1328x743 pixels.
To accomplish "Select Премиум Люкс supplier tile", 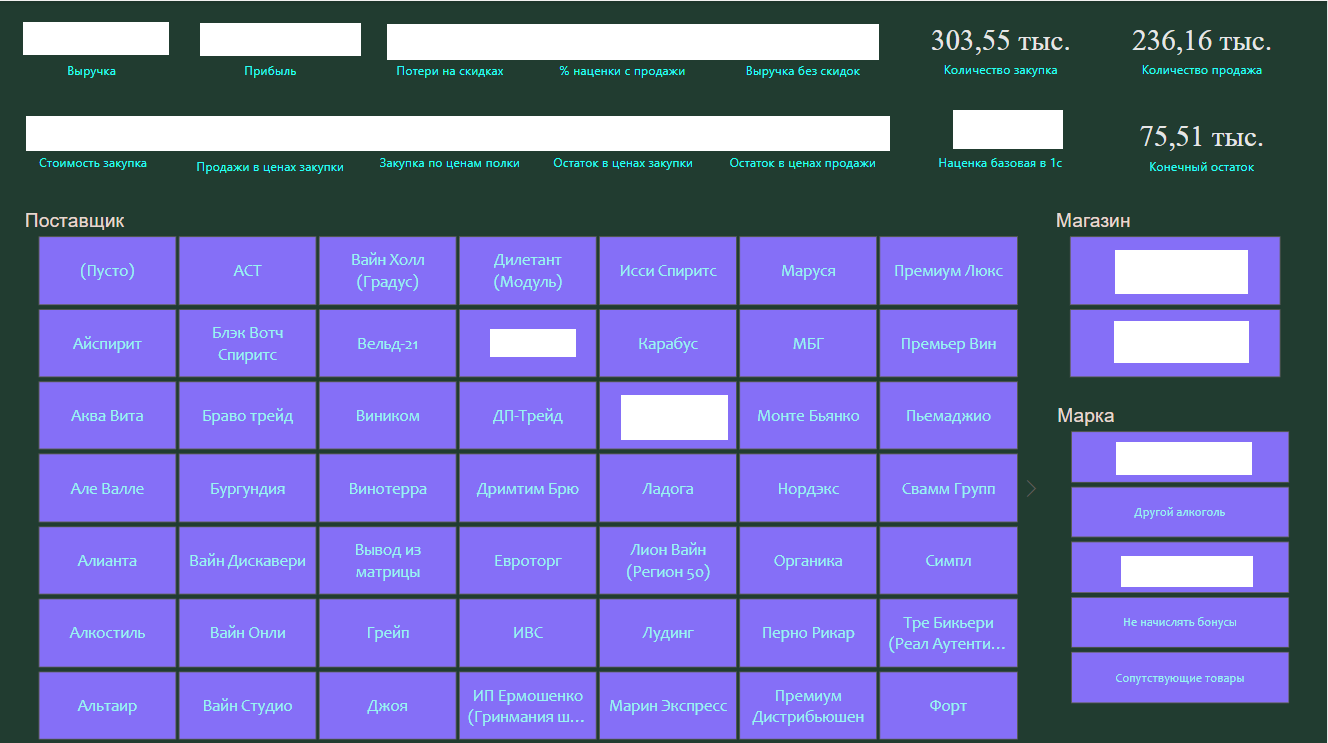I will pyautogui.click(x=948, y=271).
